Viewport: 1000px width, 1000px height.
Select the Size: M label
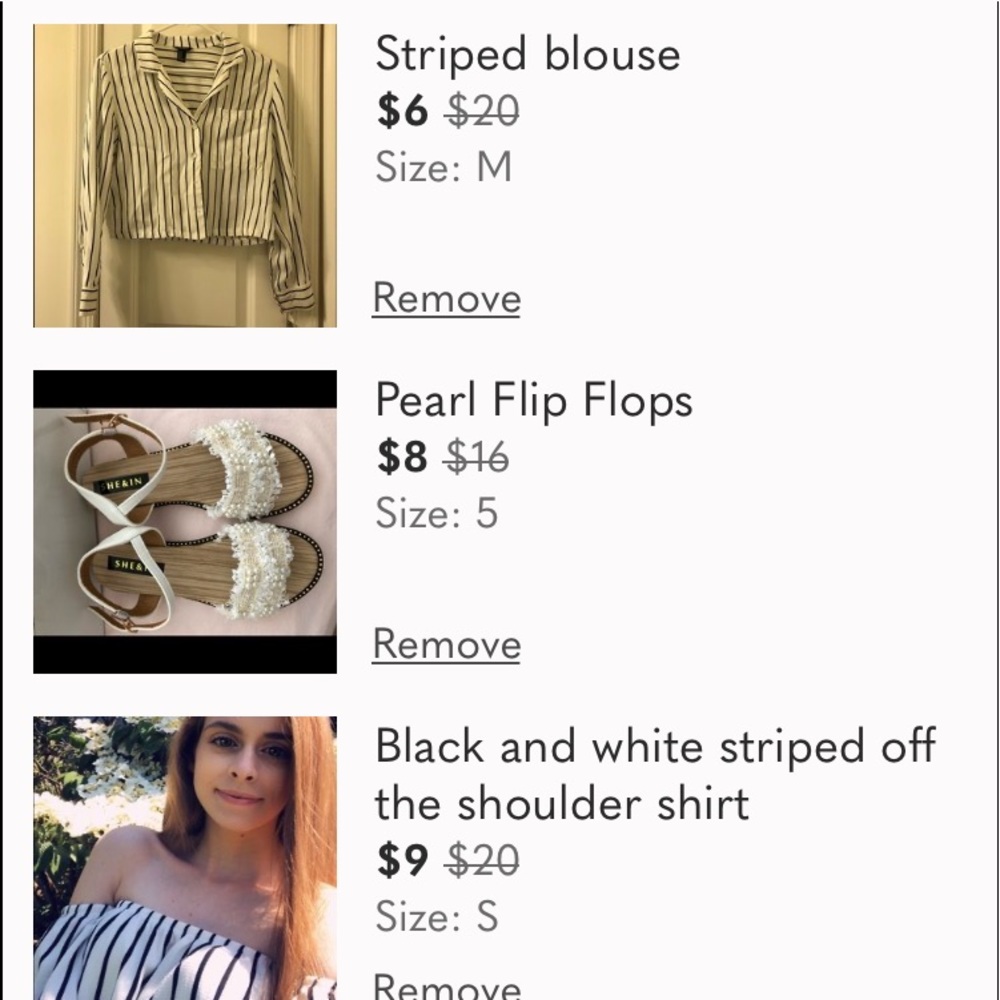[x=443, y=166]
